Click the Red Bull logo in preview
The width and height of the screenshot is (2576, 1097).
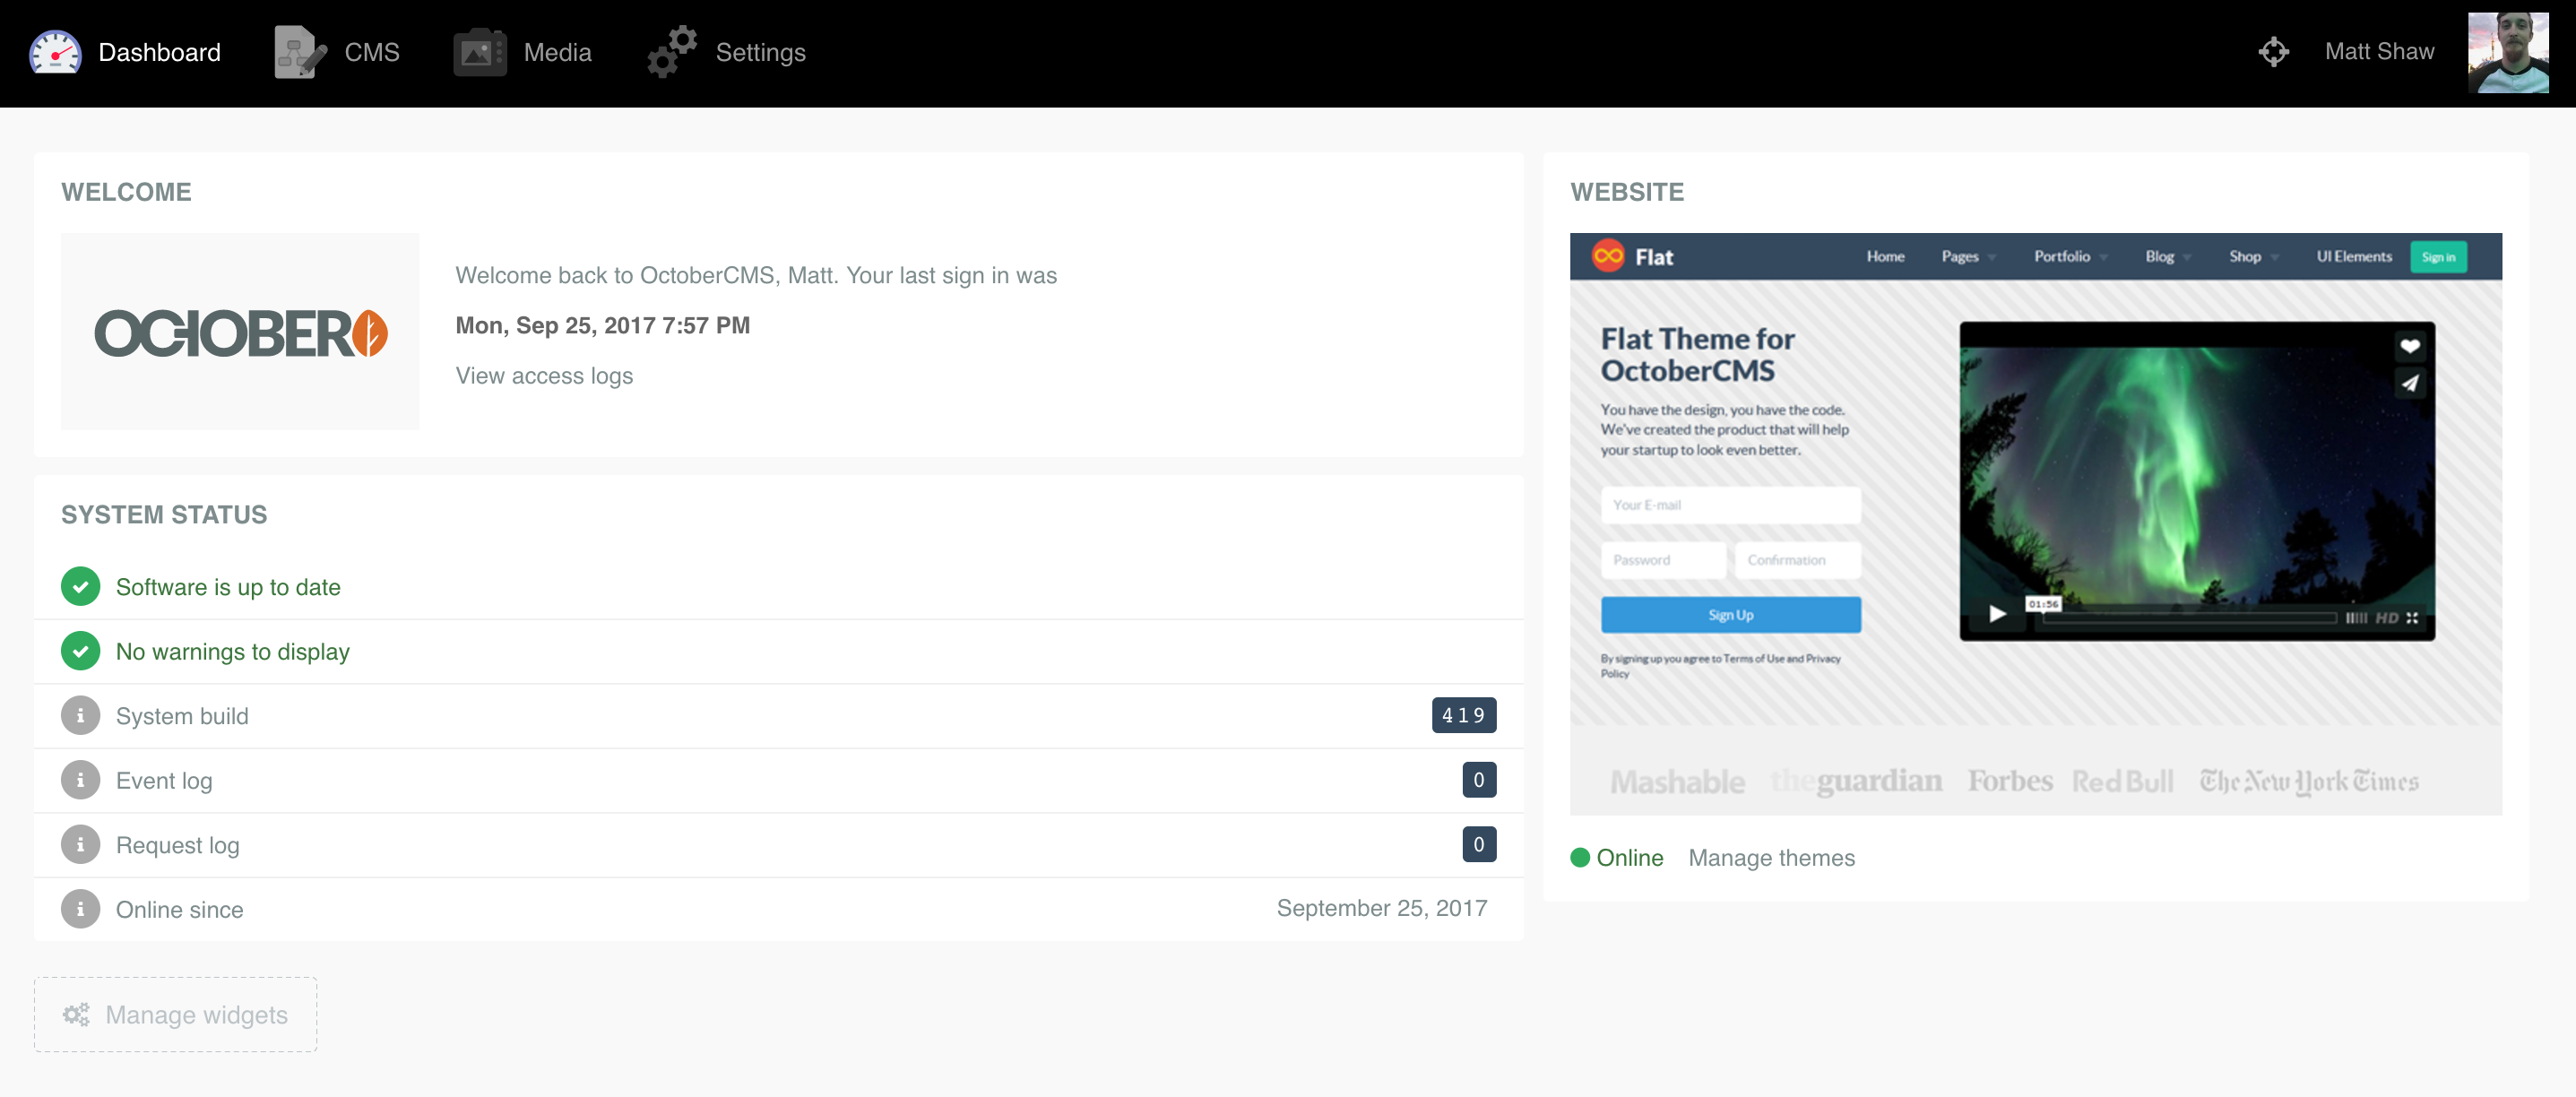2122,782
